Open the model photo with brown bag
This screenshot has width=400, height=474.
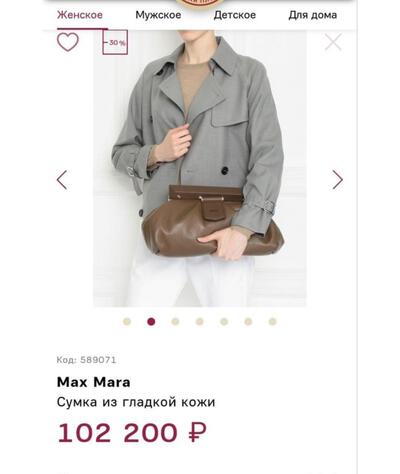200,168
